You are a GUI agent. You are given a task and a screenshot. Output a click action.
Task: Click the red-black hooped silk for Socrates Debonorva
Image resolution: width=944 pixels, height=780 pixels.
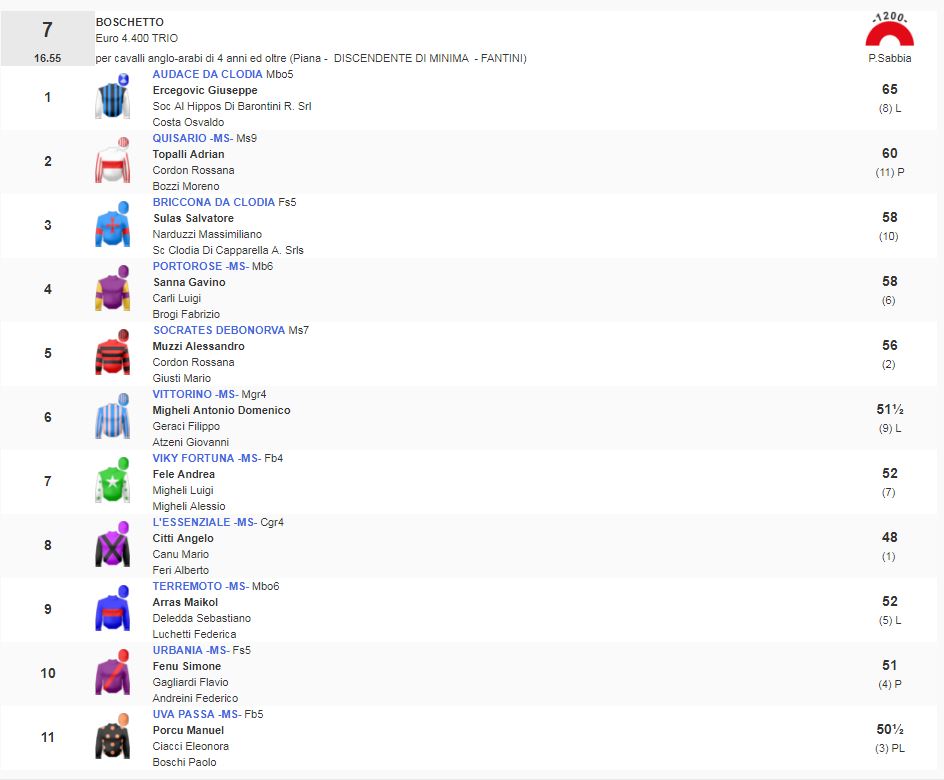point(113,352)
